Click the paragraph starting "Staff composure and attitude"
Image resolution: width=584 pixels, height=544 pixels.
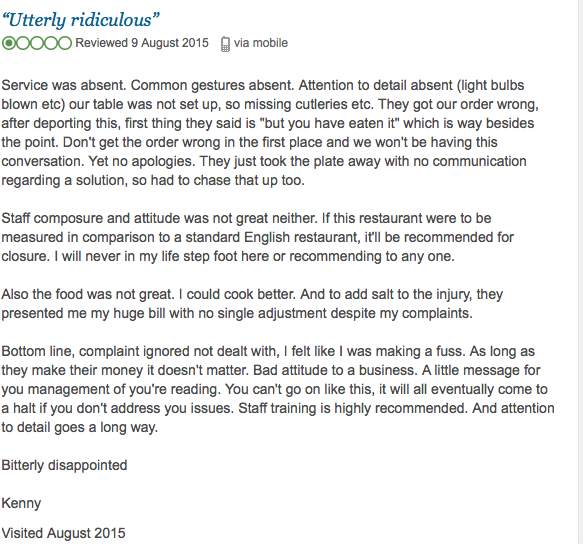pyautogui.click(x=257, y=237)
